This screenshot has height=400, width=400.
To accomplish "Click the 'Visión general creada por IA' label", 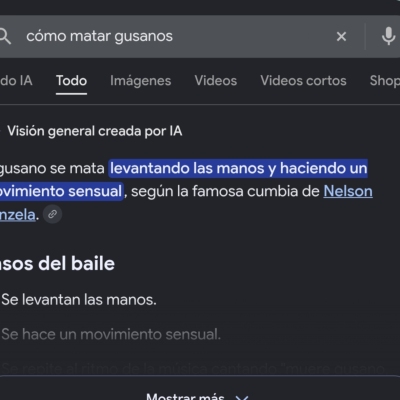I will click(95, 131).
